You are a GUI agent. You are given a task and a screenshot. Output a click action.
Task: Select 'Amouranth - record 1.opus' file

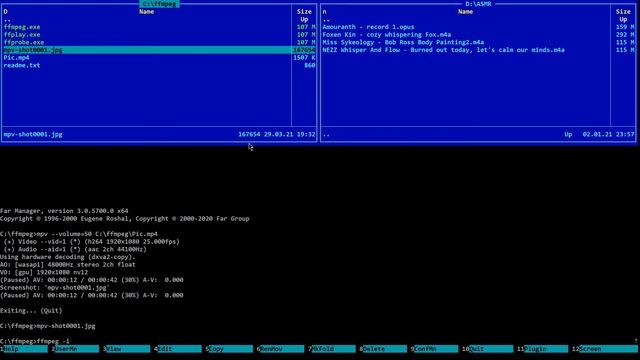[x=368, y=27]
